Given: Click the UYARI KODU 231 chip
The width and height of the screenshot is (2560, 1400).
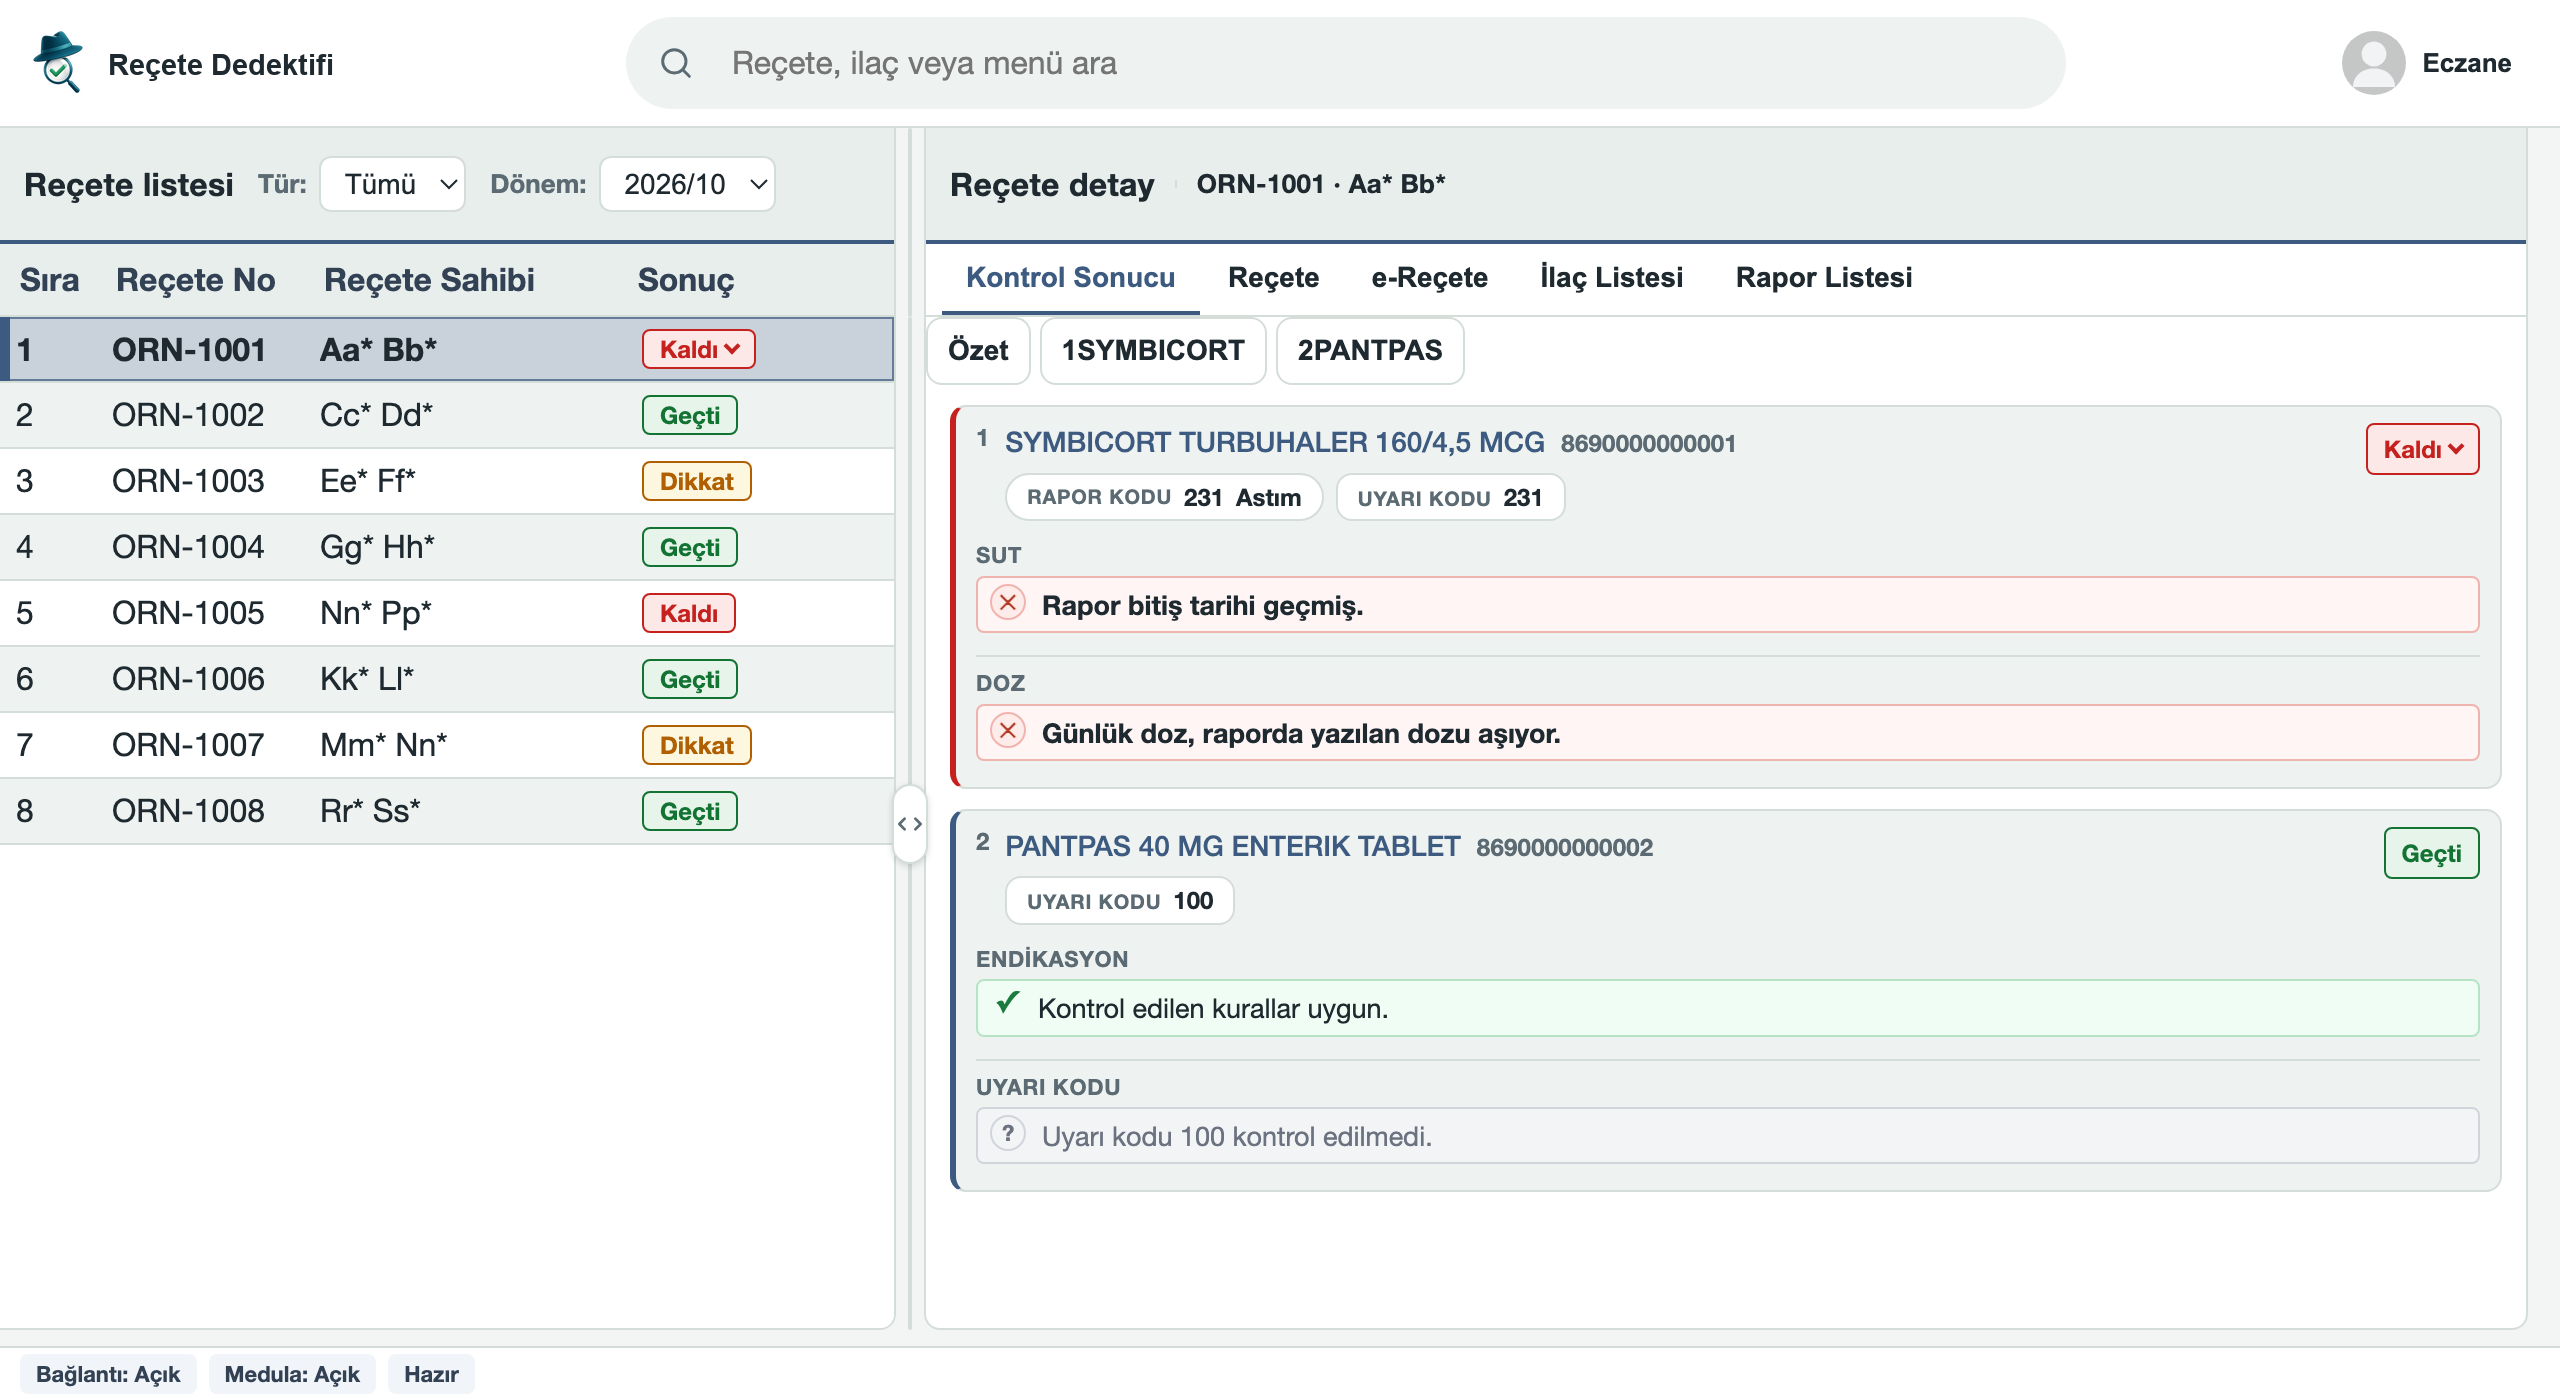Looking at the screenshot, I should click(x=1450, y=497).
